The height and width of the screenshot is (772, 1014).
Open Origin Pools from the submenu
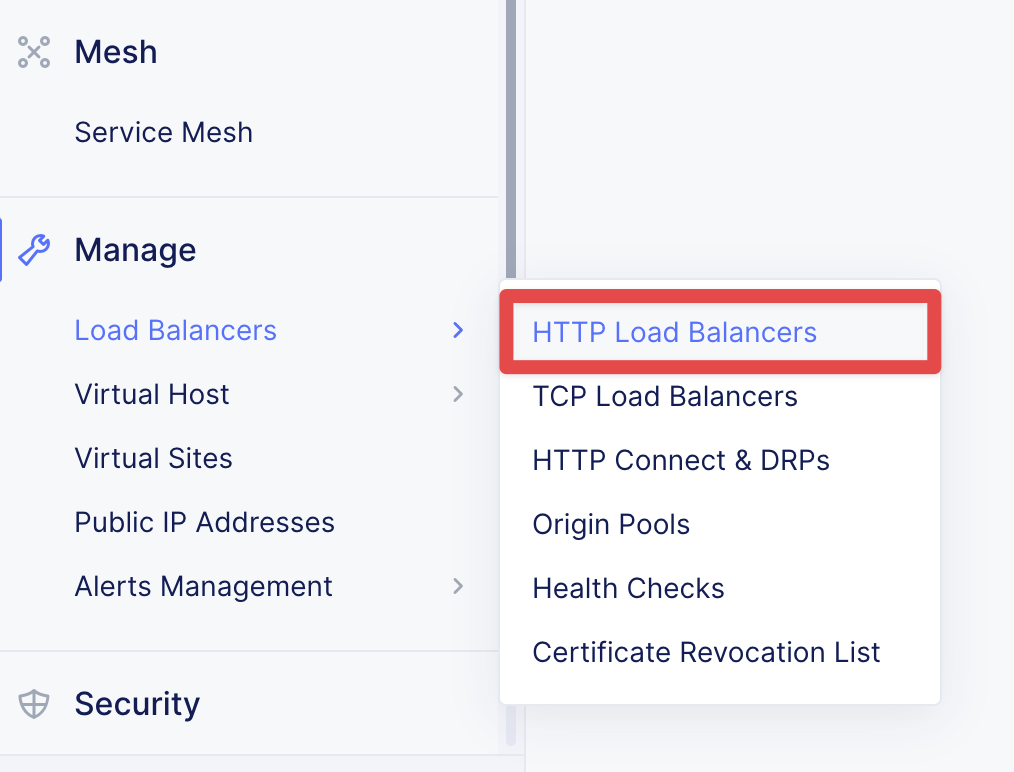click(x=611, y=524)
